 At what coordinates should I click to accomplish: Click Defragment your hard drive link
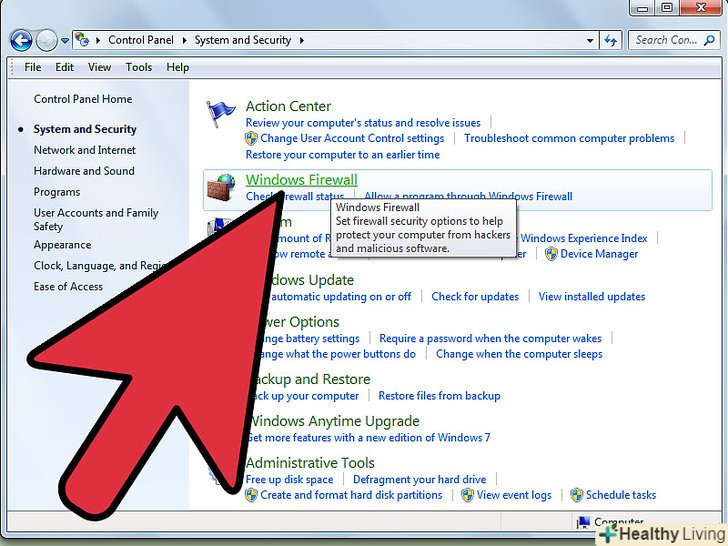(x=420, y=479)
